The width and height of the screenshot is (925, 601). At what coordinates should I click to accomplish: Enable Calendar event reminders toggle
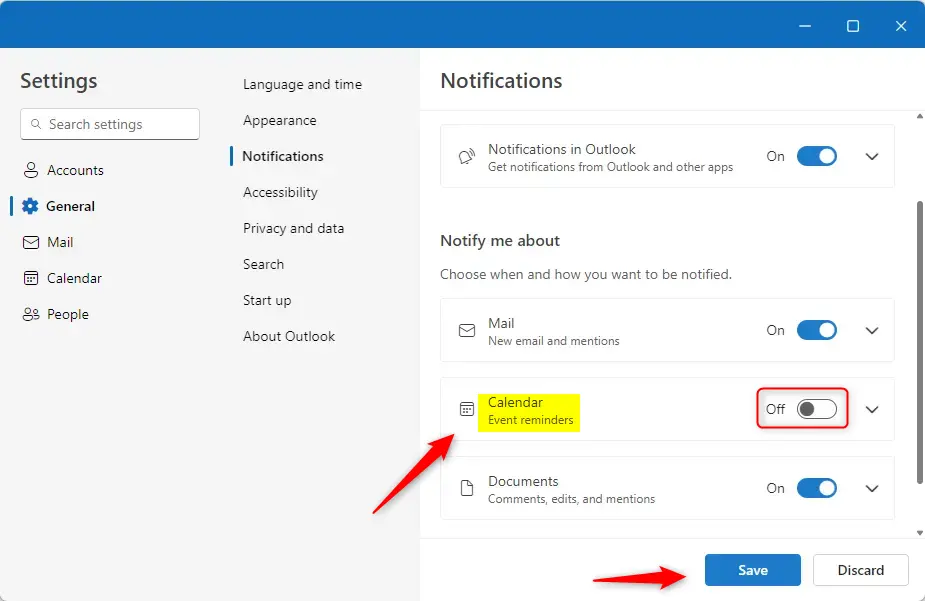(816, 409)
